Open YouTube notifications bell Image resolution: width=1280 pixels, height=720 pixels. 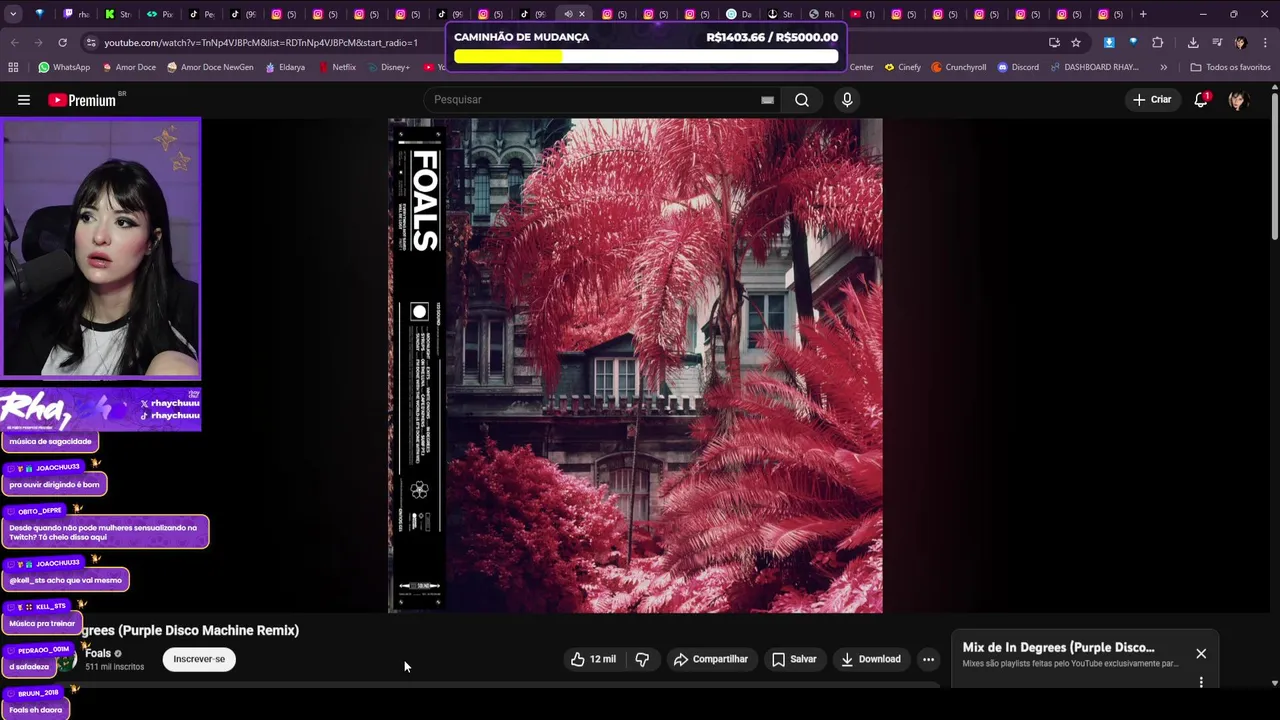[x=1201, y=100]
